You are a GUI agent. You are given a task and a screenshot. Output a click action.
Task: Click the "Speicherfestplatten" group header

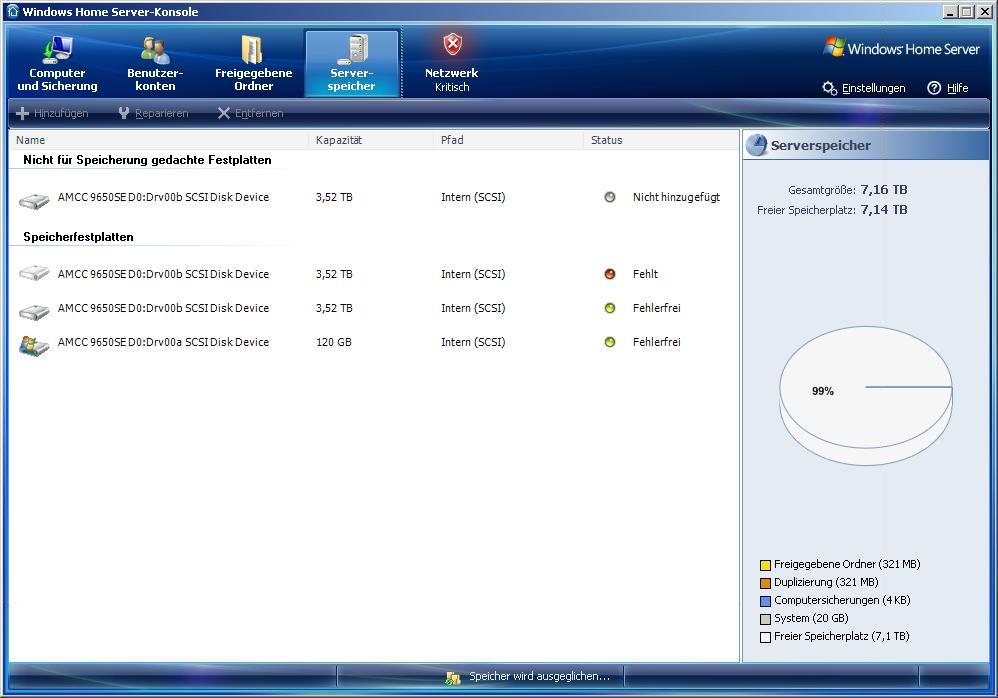point(78,237)
